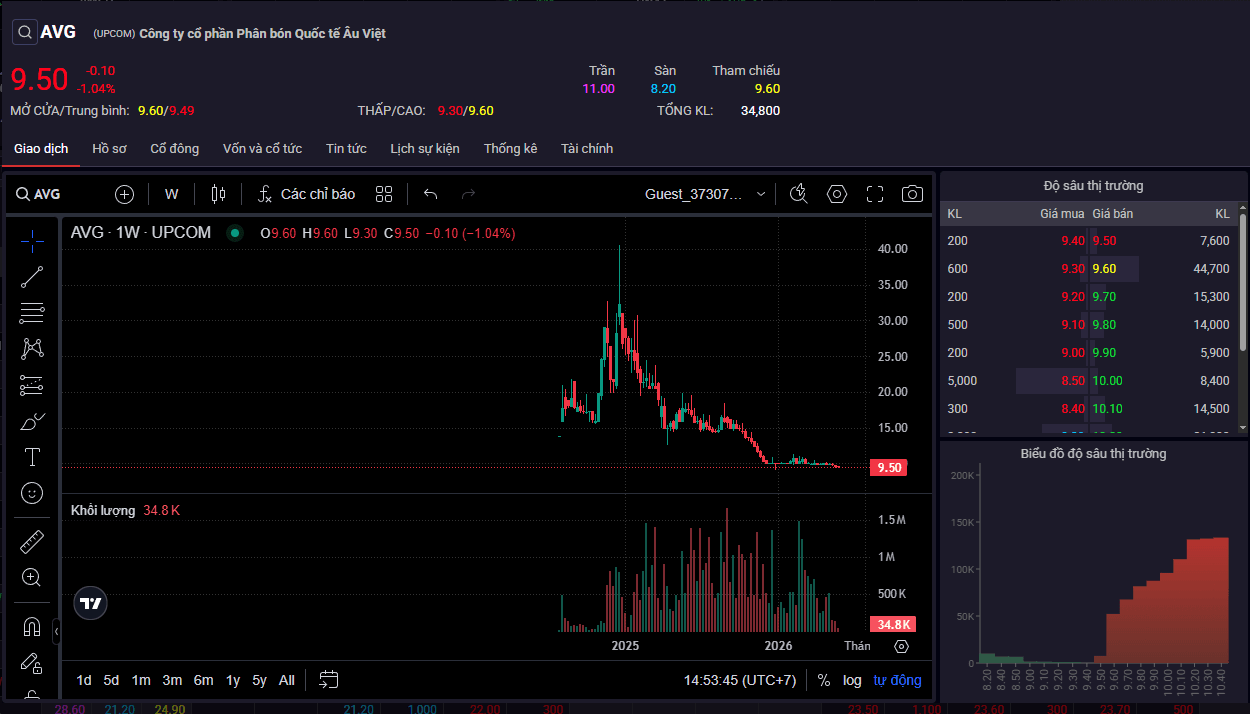Open the indicator templates grid menu
The image size is (1250, 714).
click(384, 194)
